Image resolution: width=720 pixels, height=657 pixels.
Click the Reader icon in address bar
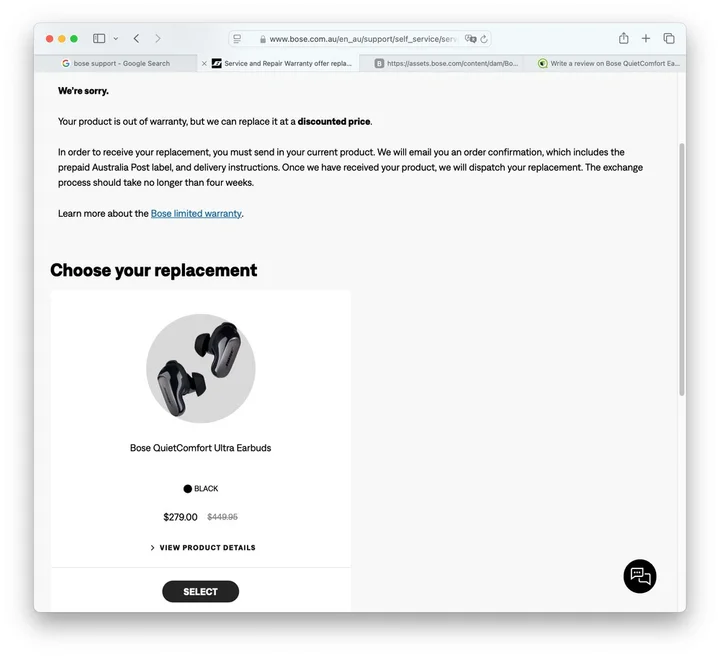click(238, 39)
